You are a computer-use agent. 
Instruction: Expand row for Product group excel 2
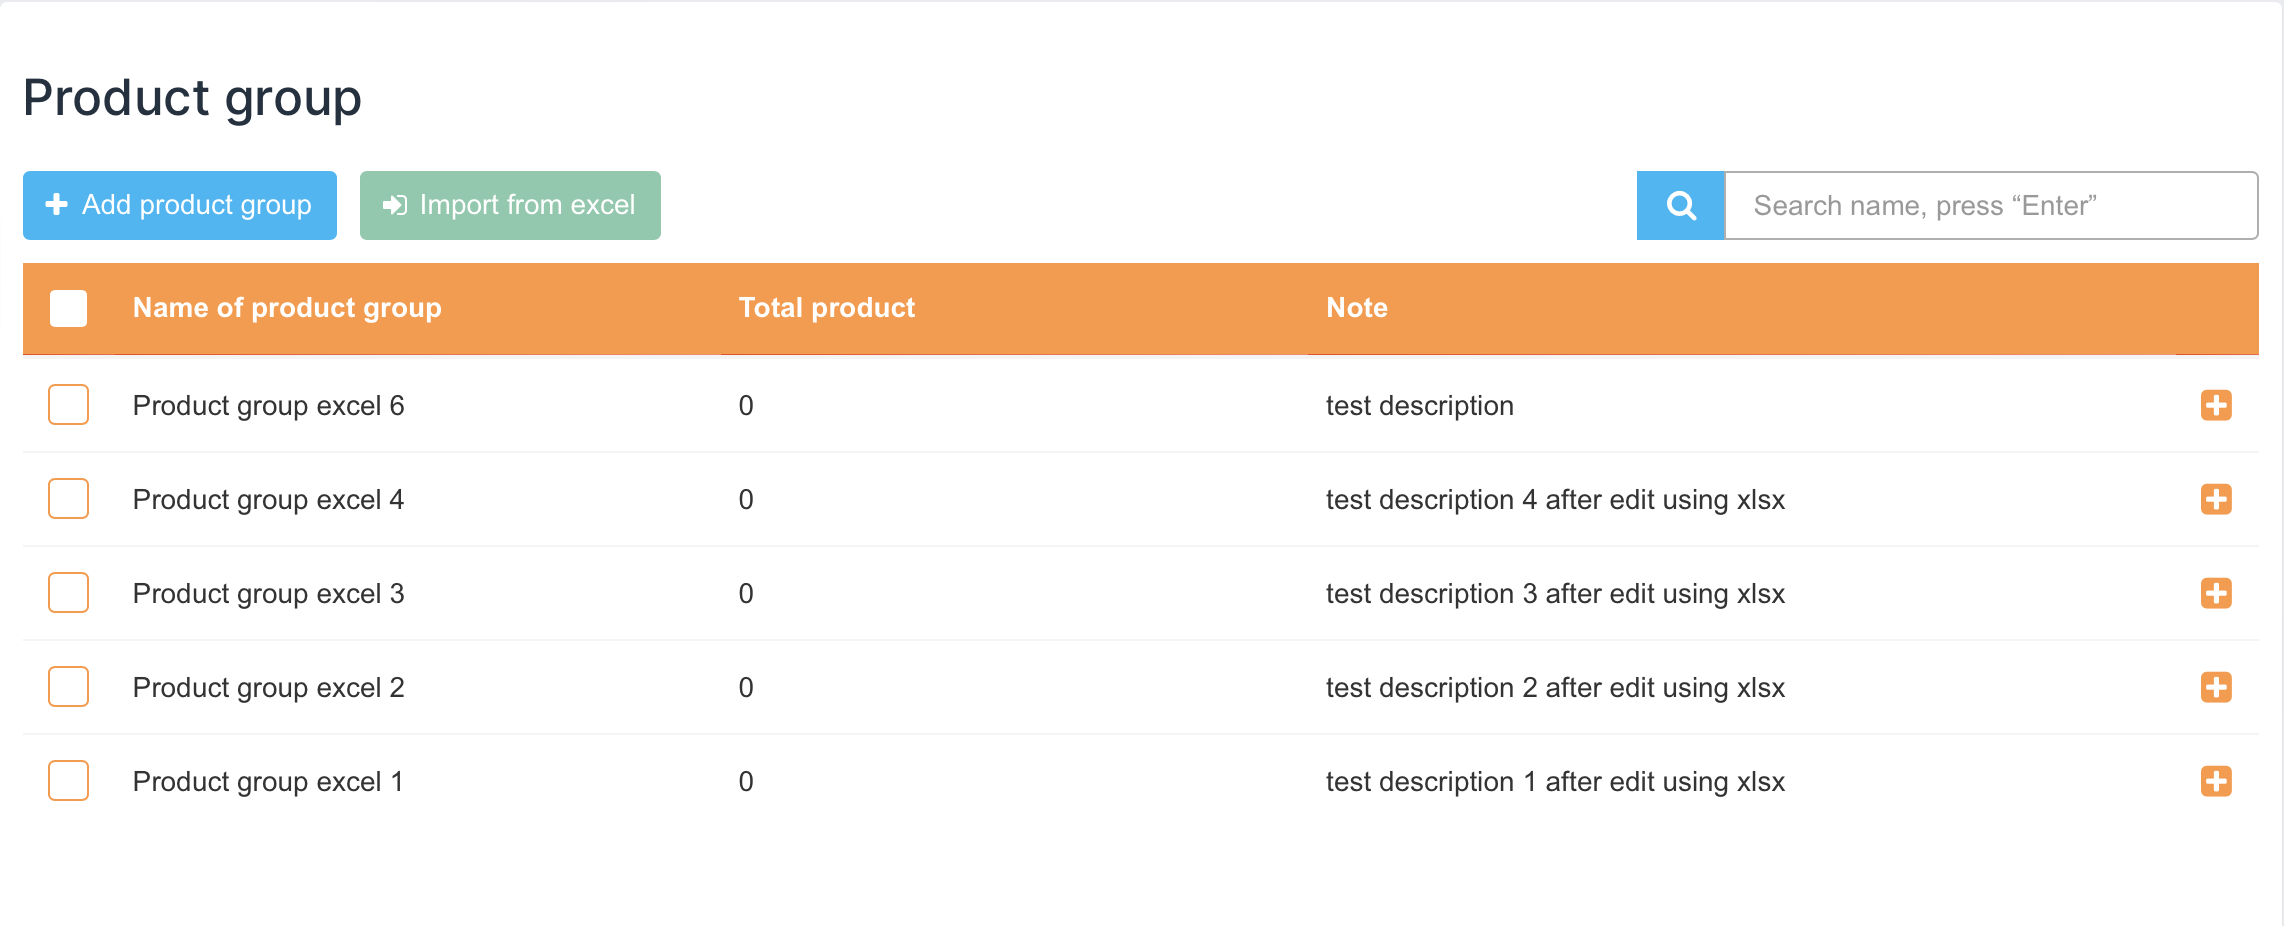click(x=2216, y=687)
